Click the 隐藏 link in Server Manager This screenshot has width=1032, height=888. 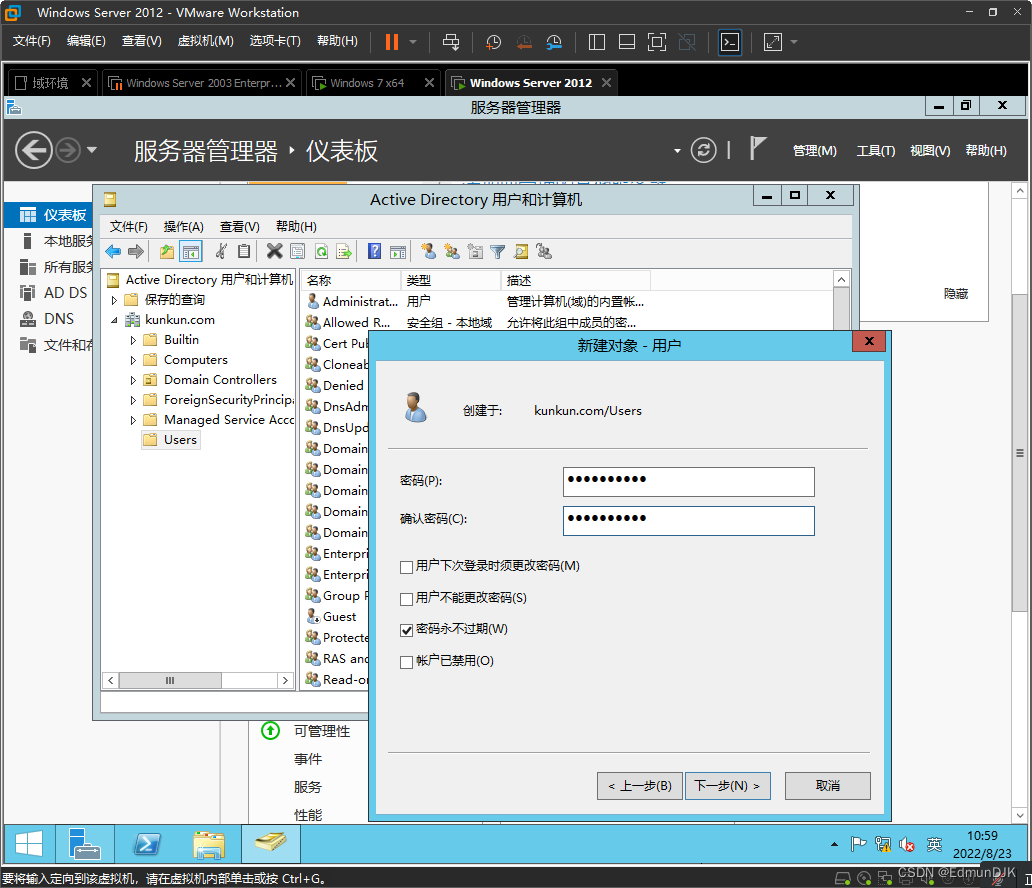[956, 294]
